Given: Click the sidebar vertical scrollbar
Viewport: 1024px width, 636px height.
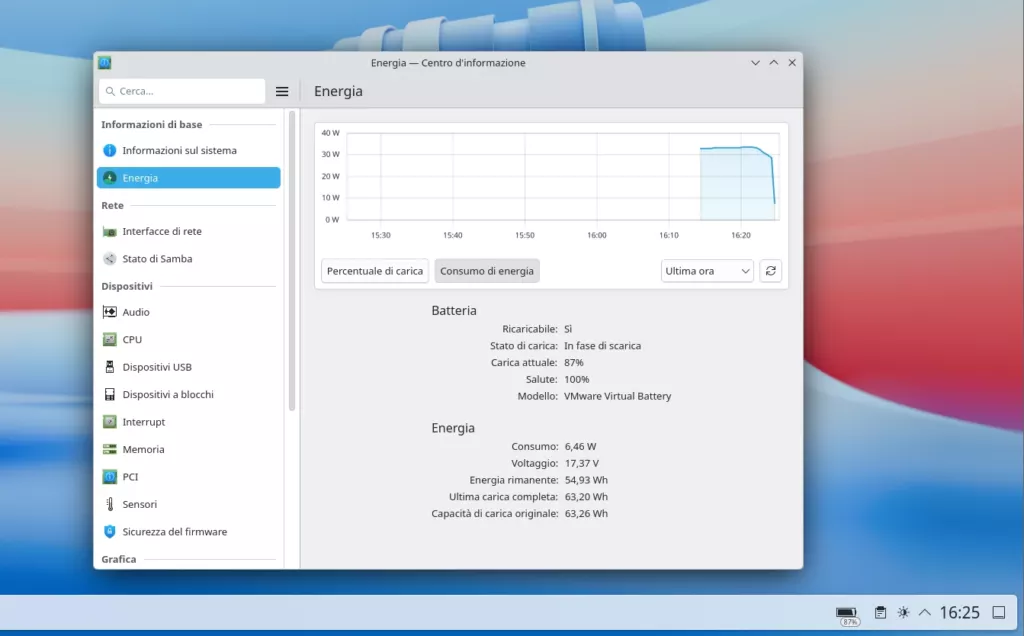Looking at the screenshot, I should click(x=292, y=261).
